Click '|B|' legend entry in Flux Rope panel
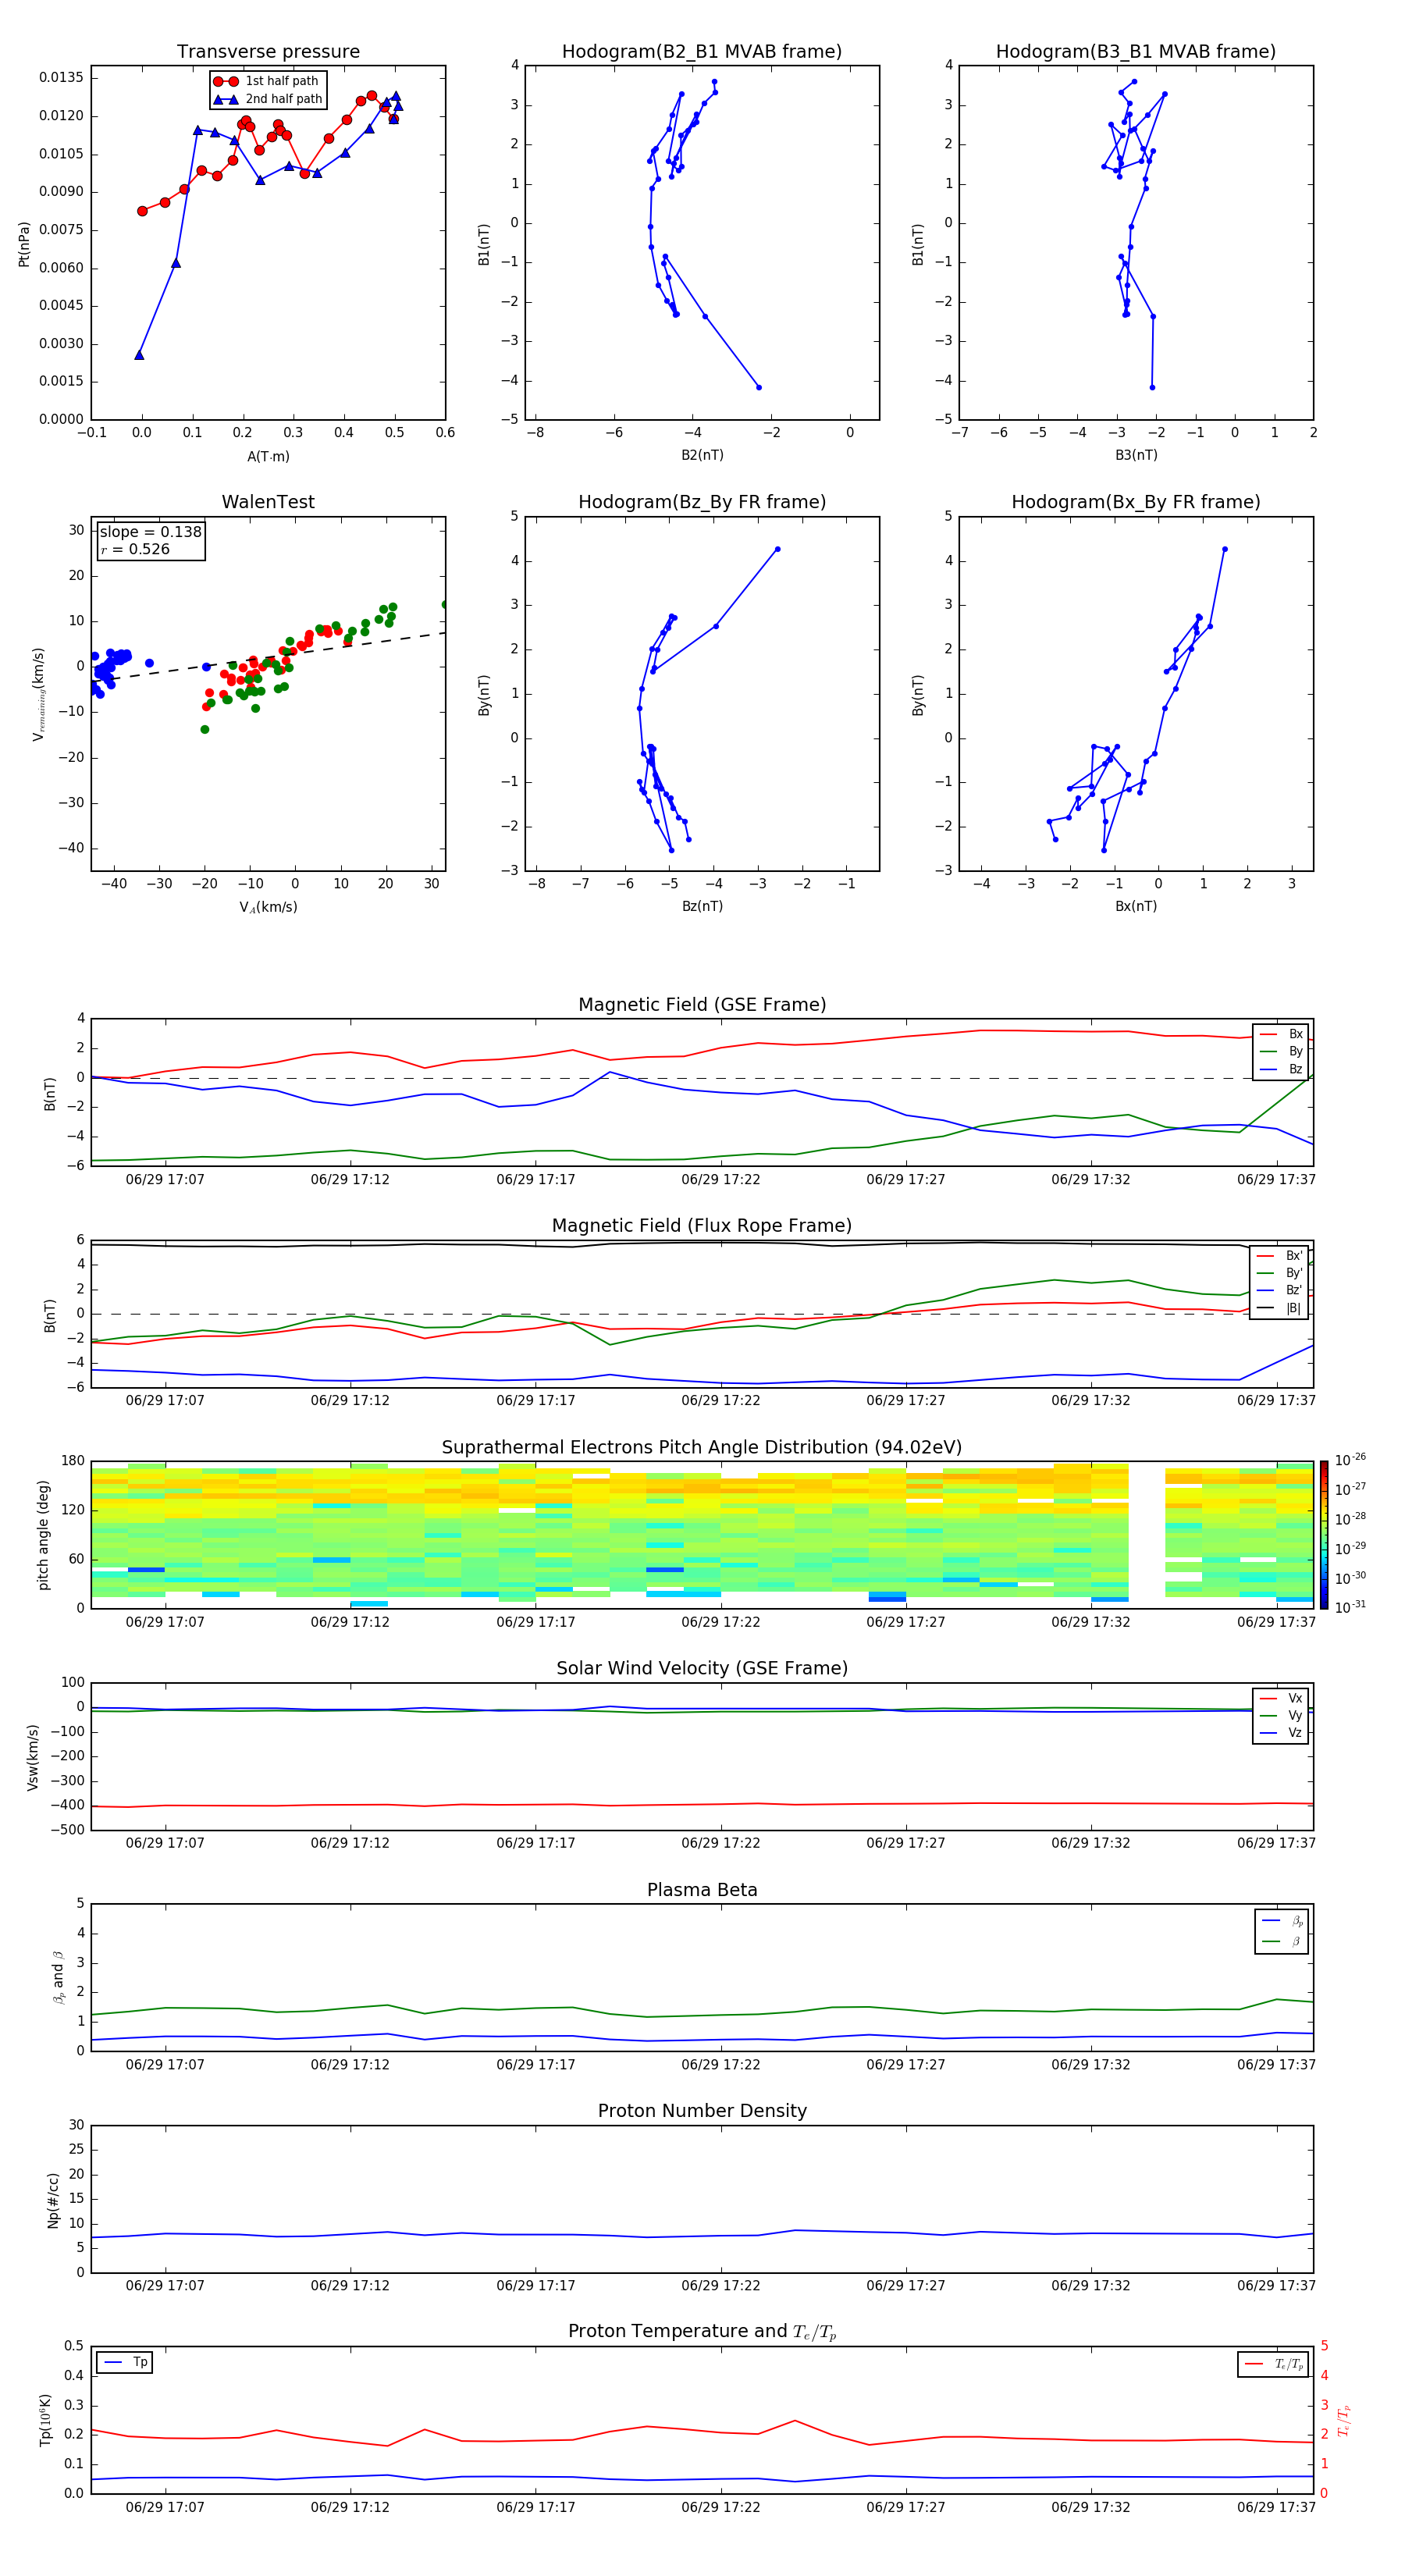Screen dimensions: 1405x2576 pos(1280,1308)
